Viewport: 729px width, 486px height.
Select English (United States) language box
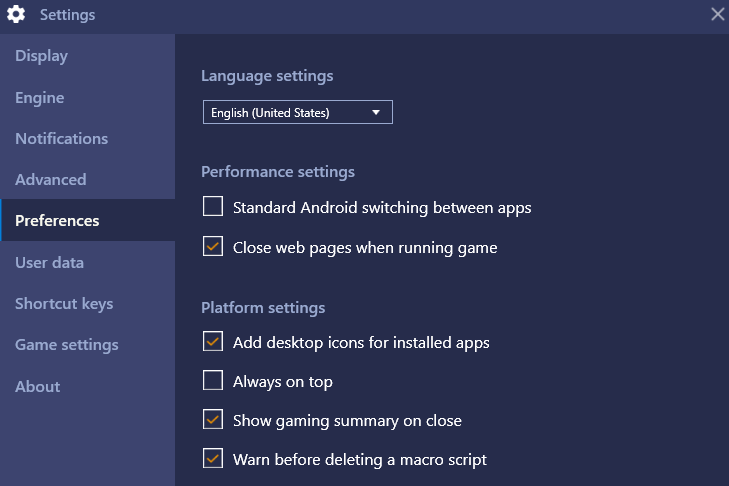[x=298, y=112]
